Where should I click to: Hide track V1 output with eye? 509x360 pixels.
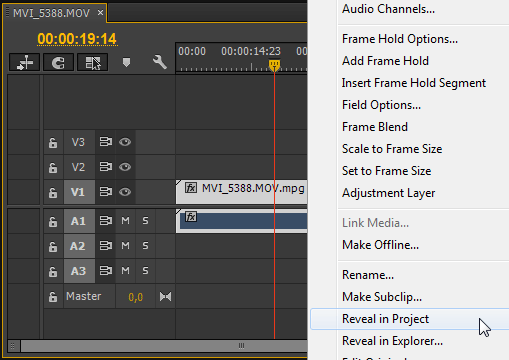pyautogui.click(x=125, y=192)
